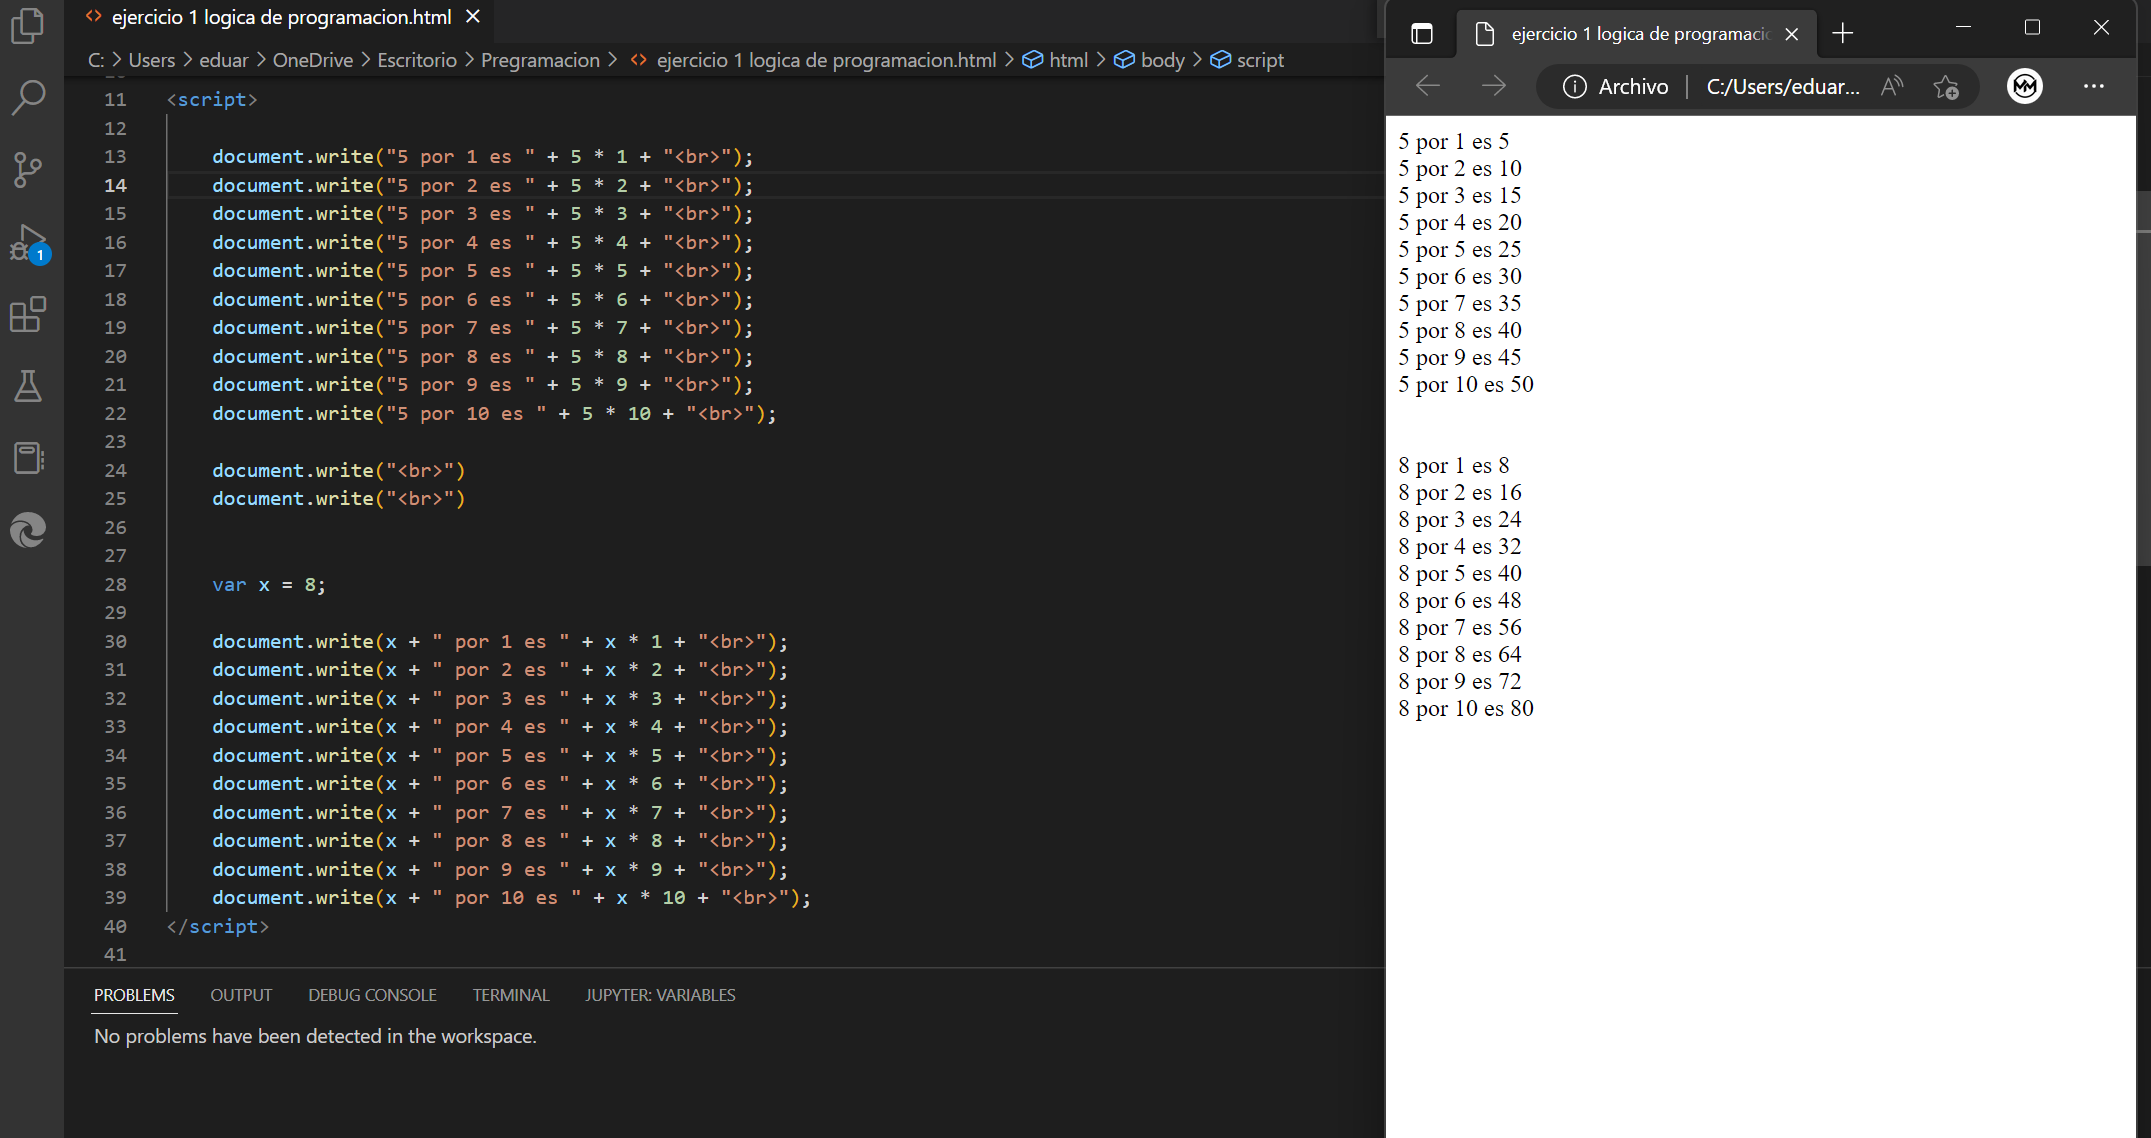Image resolution: width=2151 pixels, height=1138 pixels.
Task: Switch to the PROBLEMS panel tab
Action: 134,995
